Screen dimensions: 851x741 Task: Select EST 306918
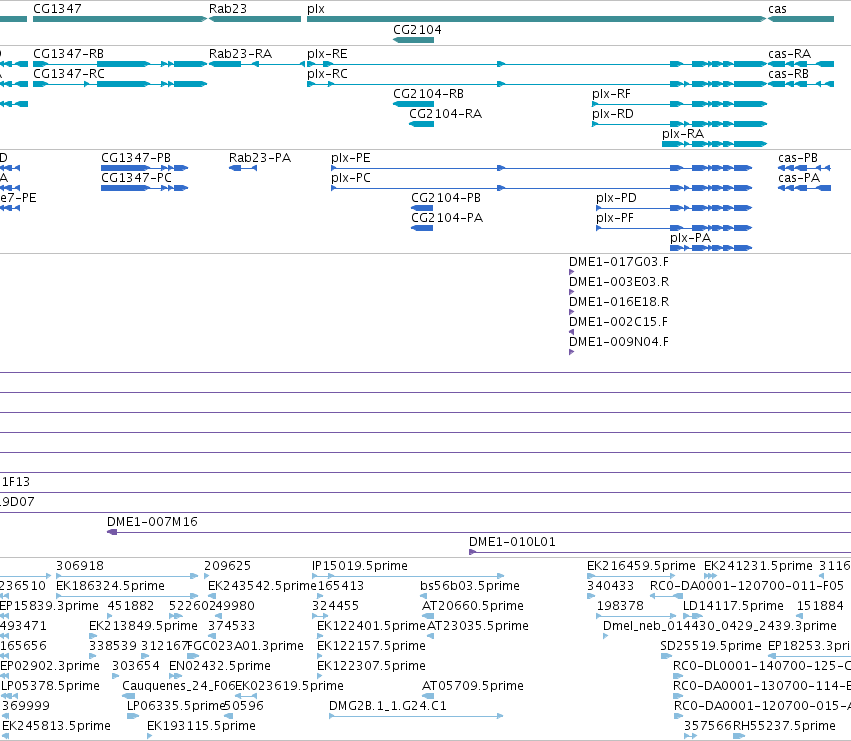127,576
